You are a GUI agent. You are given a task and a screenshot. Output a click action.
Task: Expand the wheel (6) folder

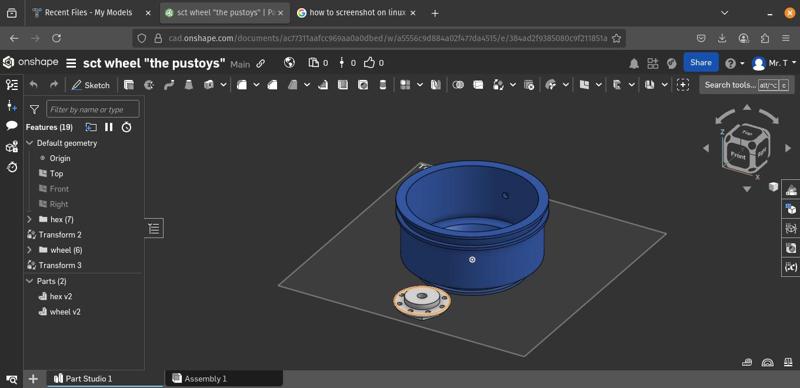pyautogui.click(x=29, y=250)
